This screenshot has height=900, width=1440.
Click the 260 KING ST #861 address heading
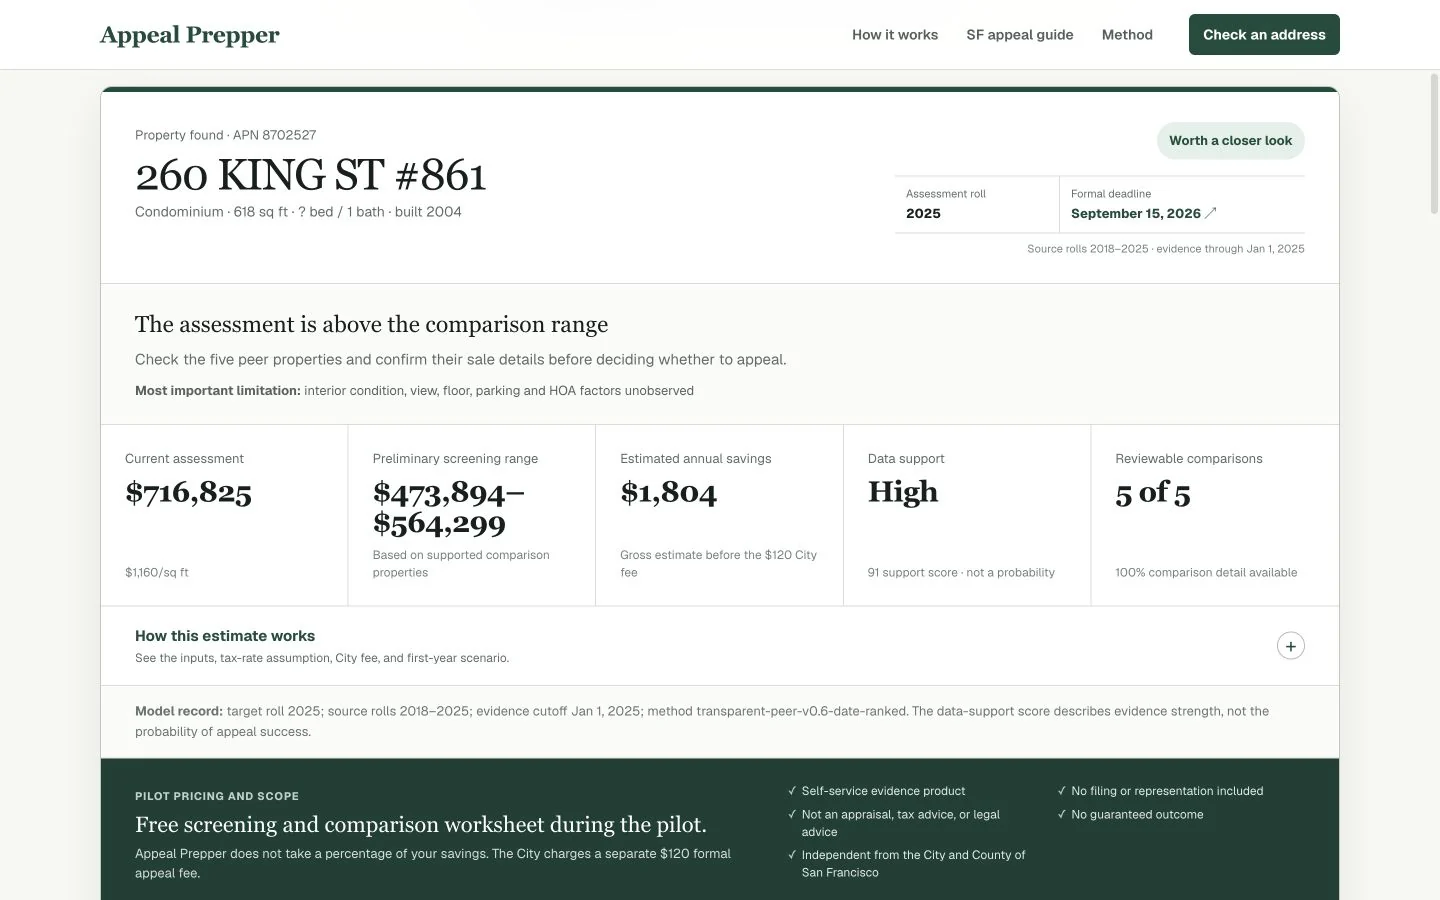click(x=311, y=175)
